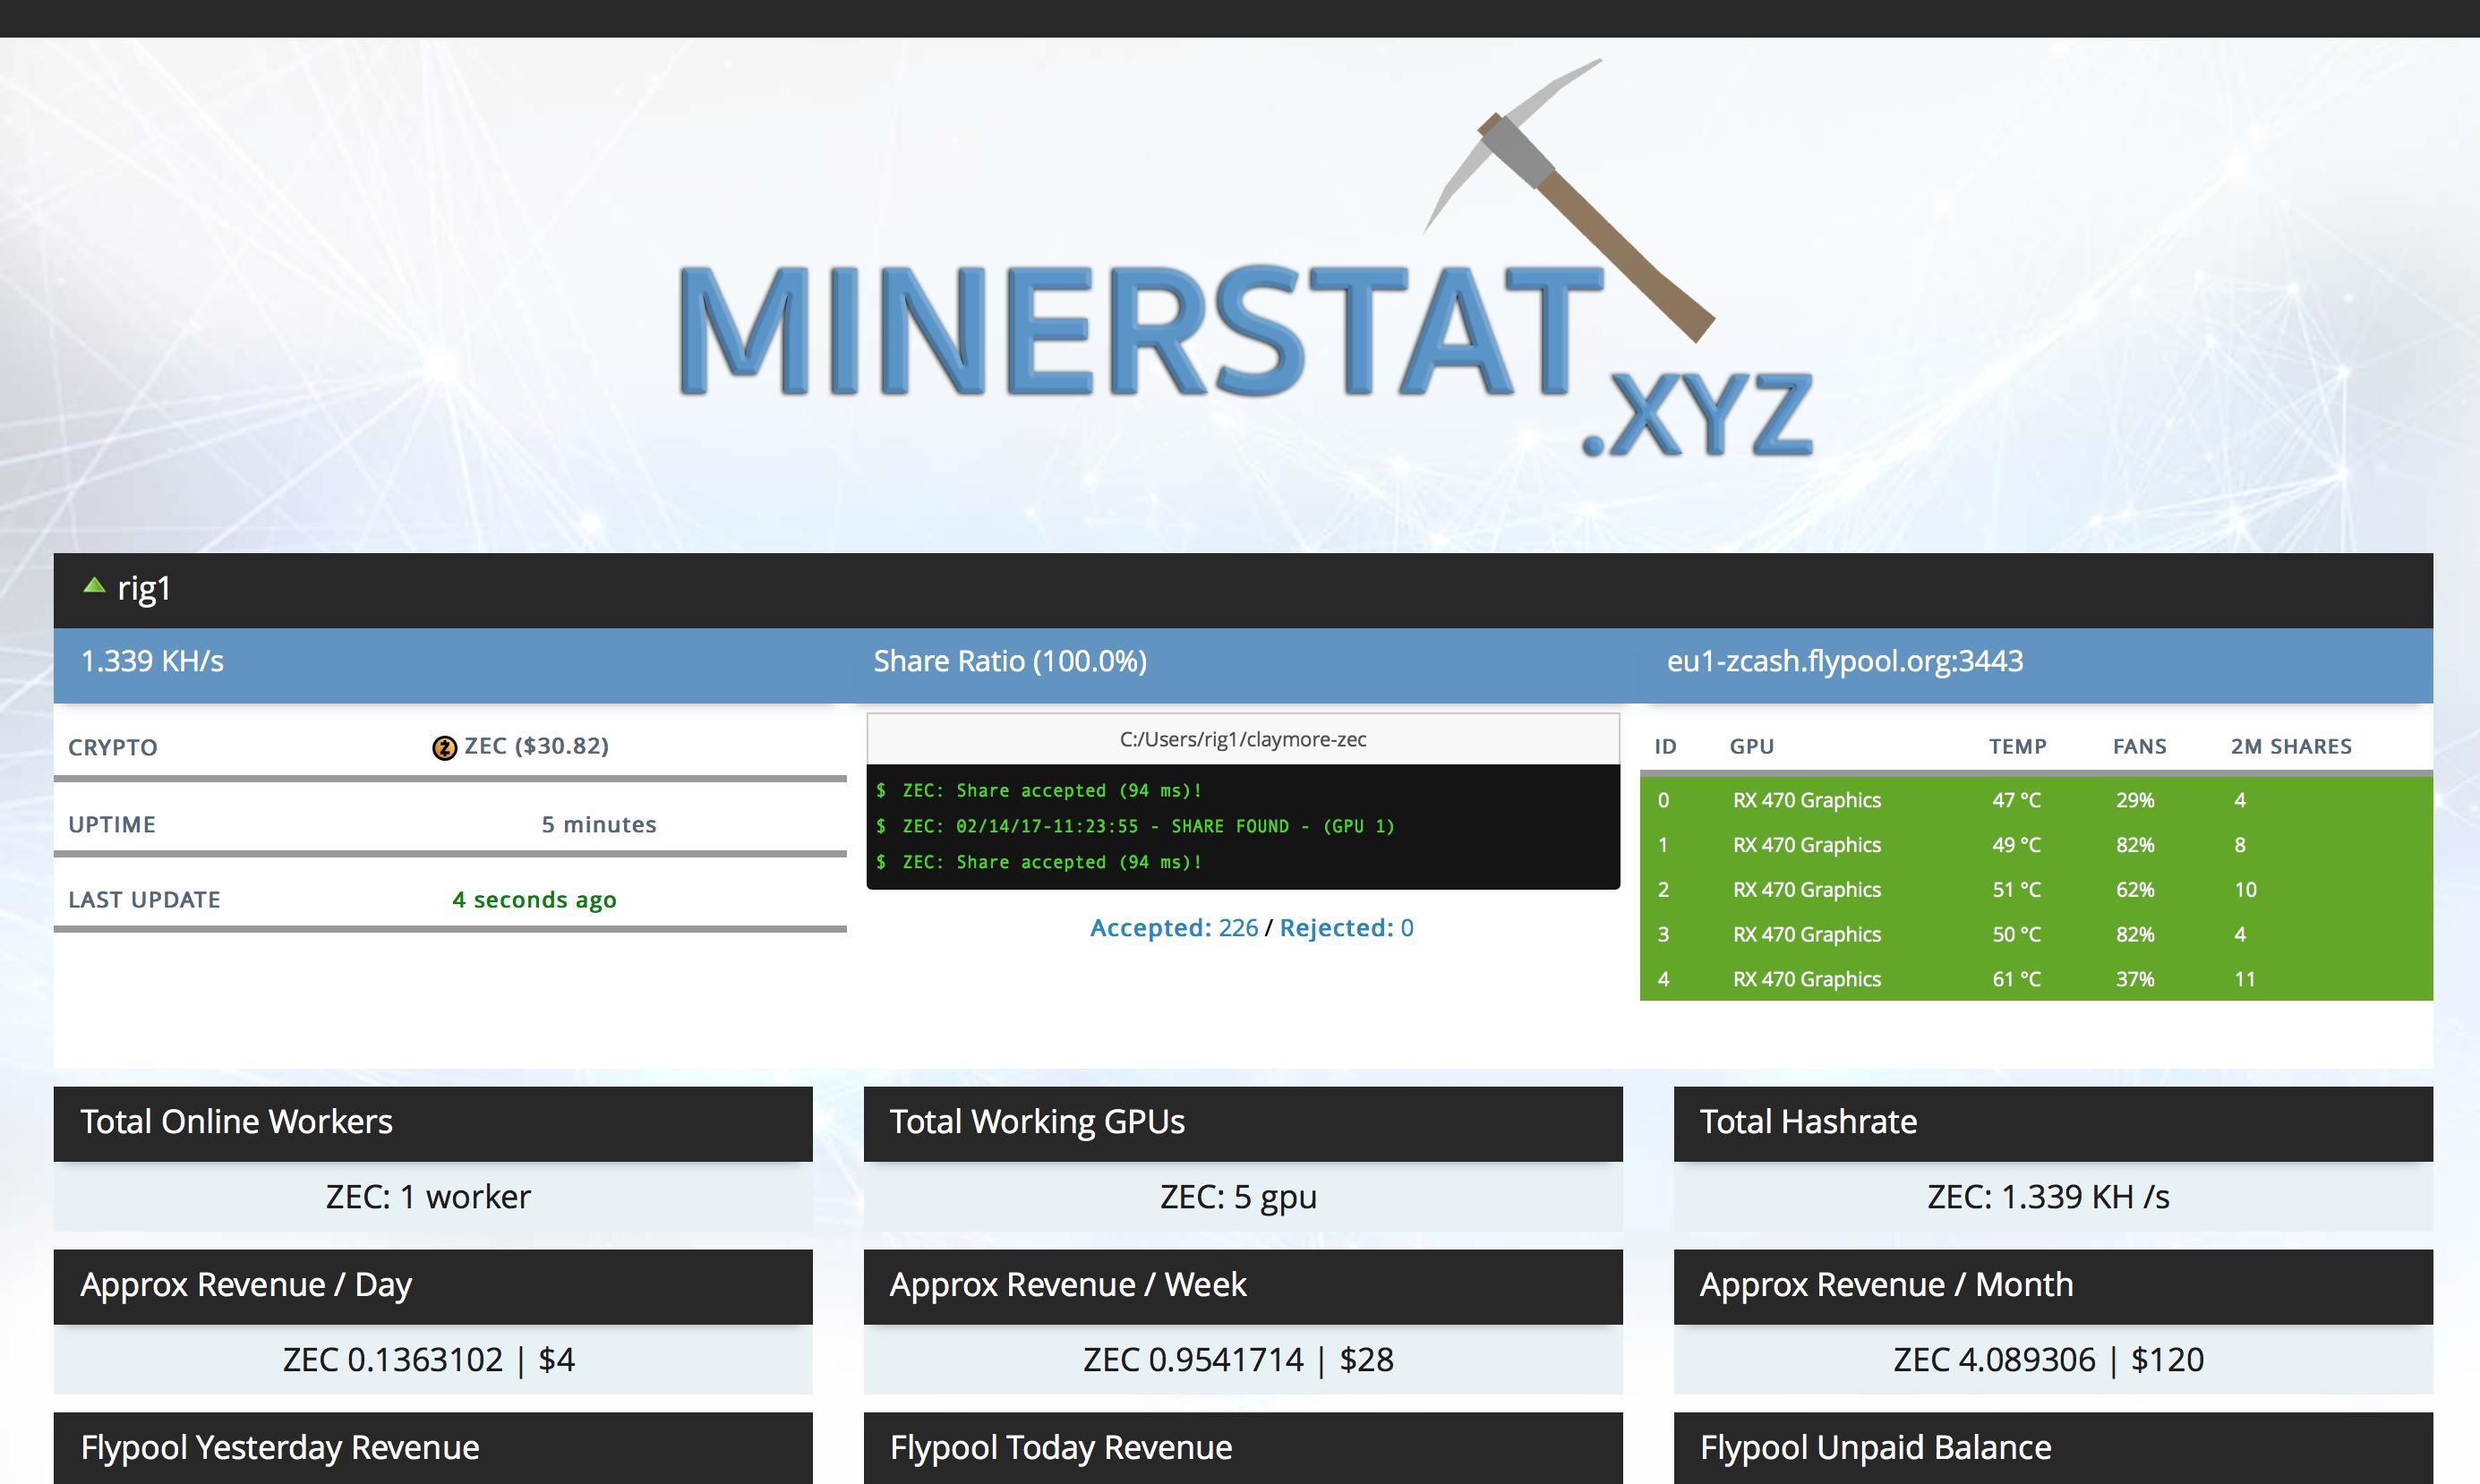Click the FANS column header

2139,747
